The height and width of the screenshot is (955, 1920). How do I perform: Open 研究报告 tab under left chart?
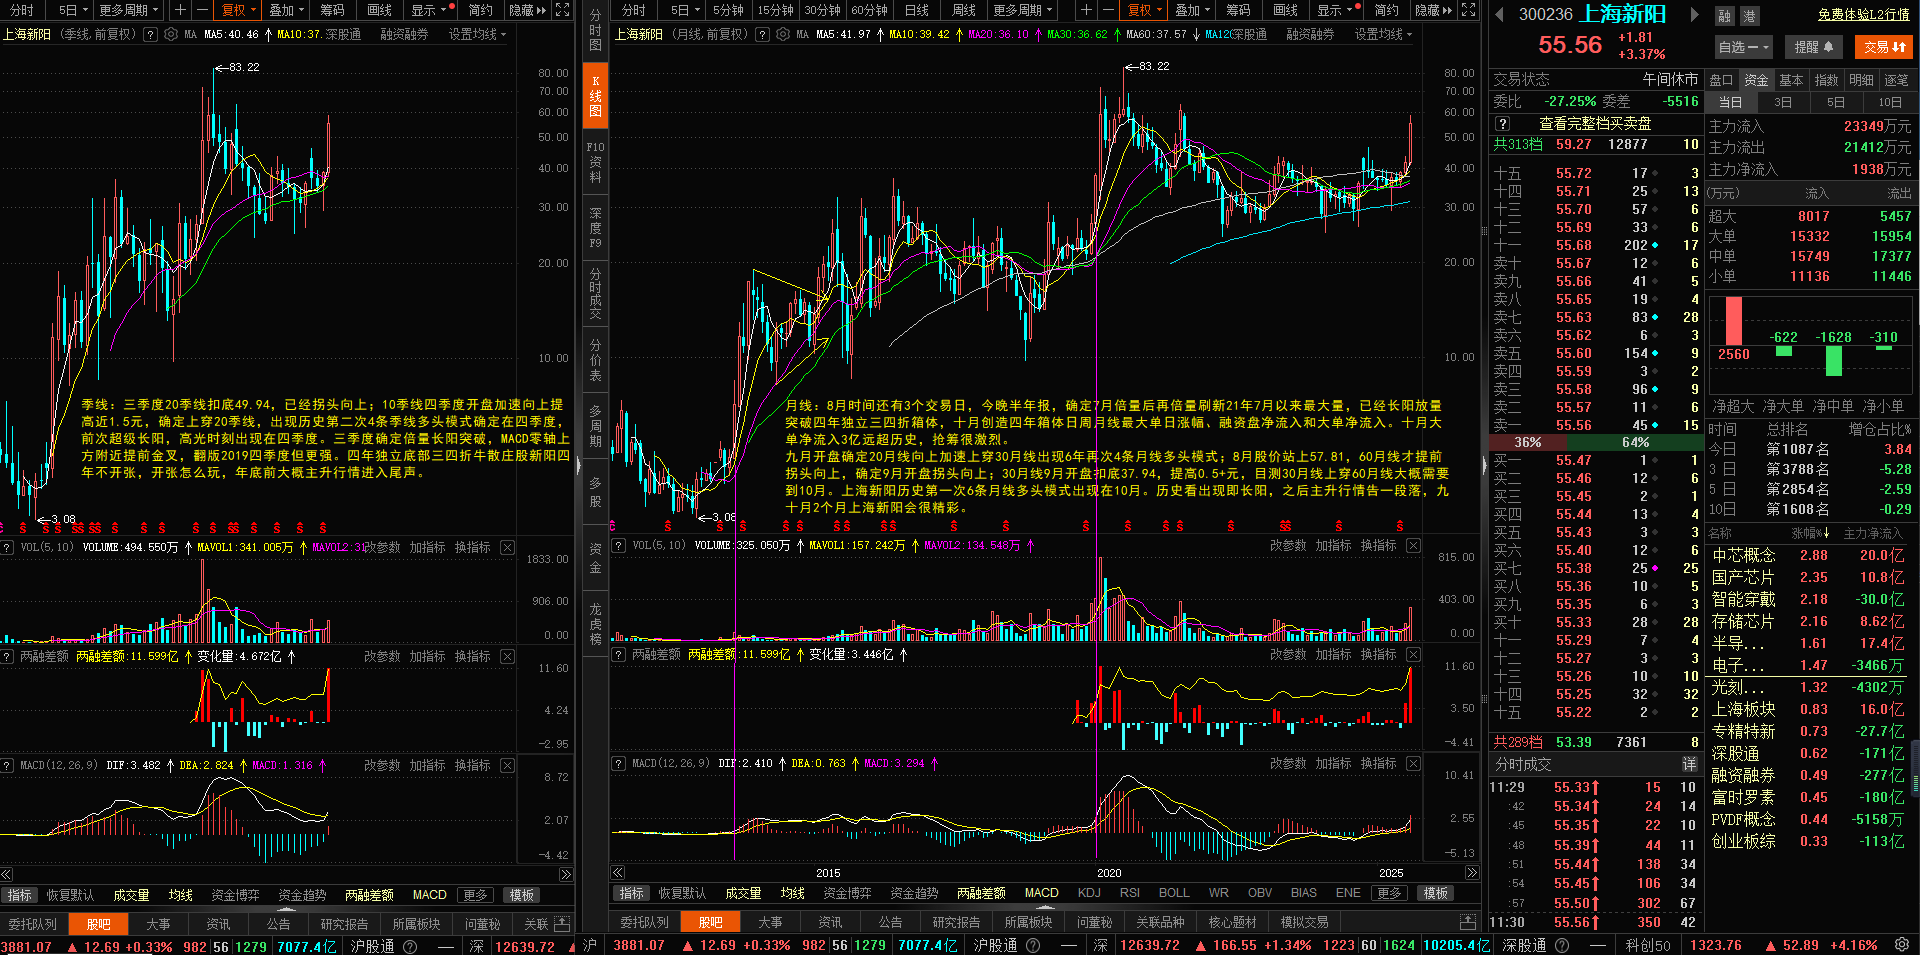(x=345, y=924)
